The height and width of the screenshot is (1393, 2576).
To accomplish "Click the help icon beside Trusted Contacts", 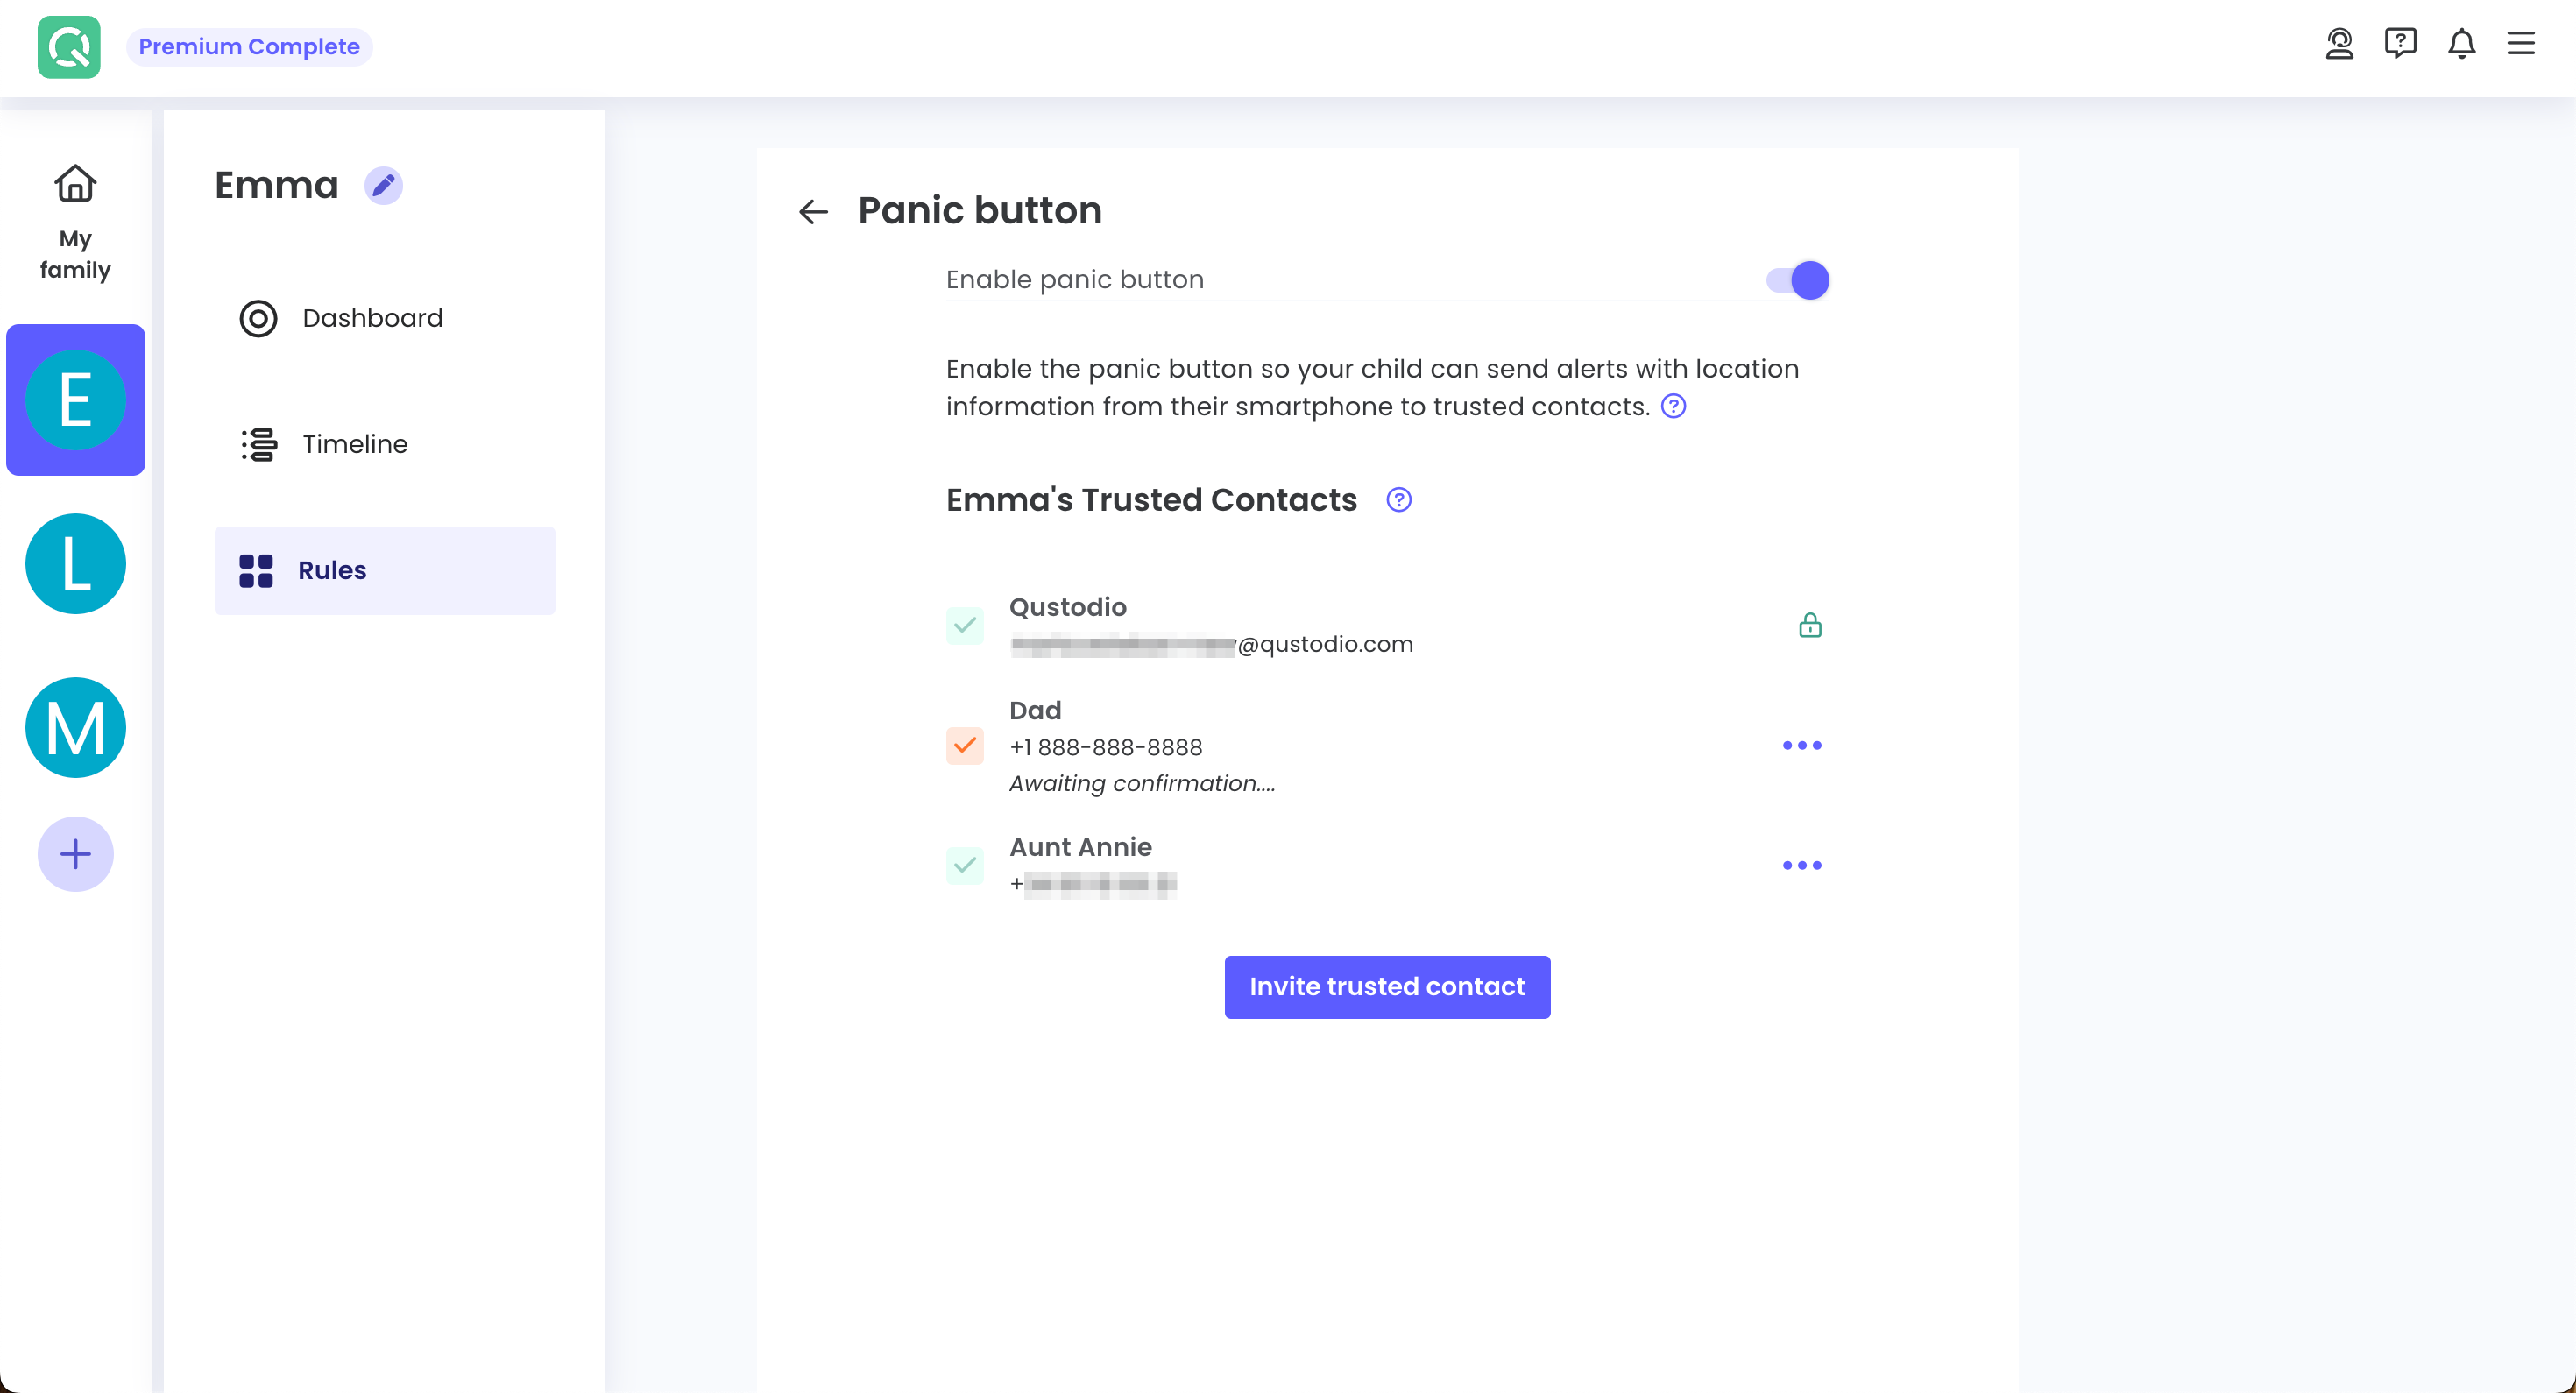I will (1398, 500).
